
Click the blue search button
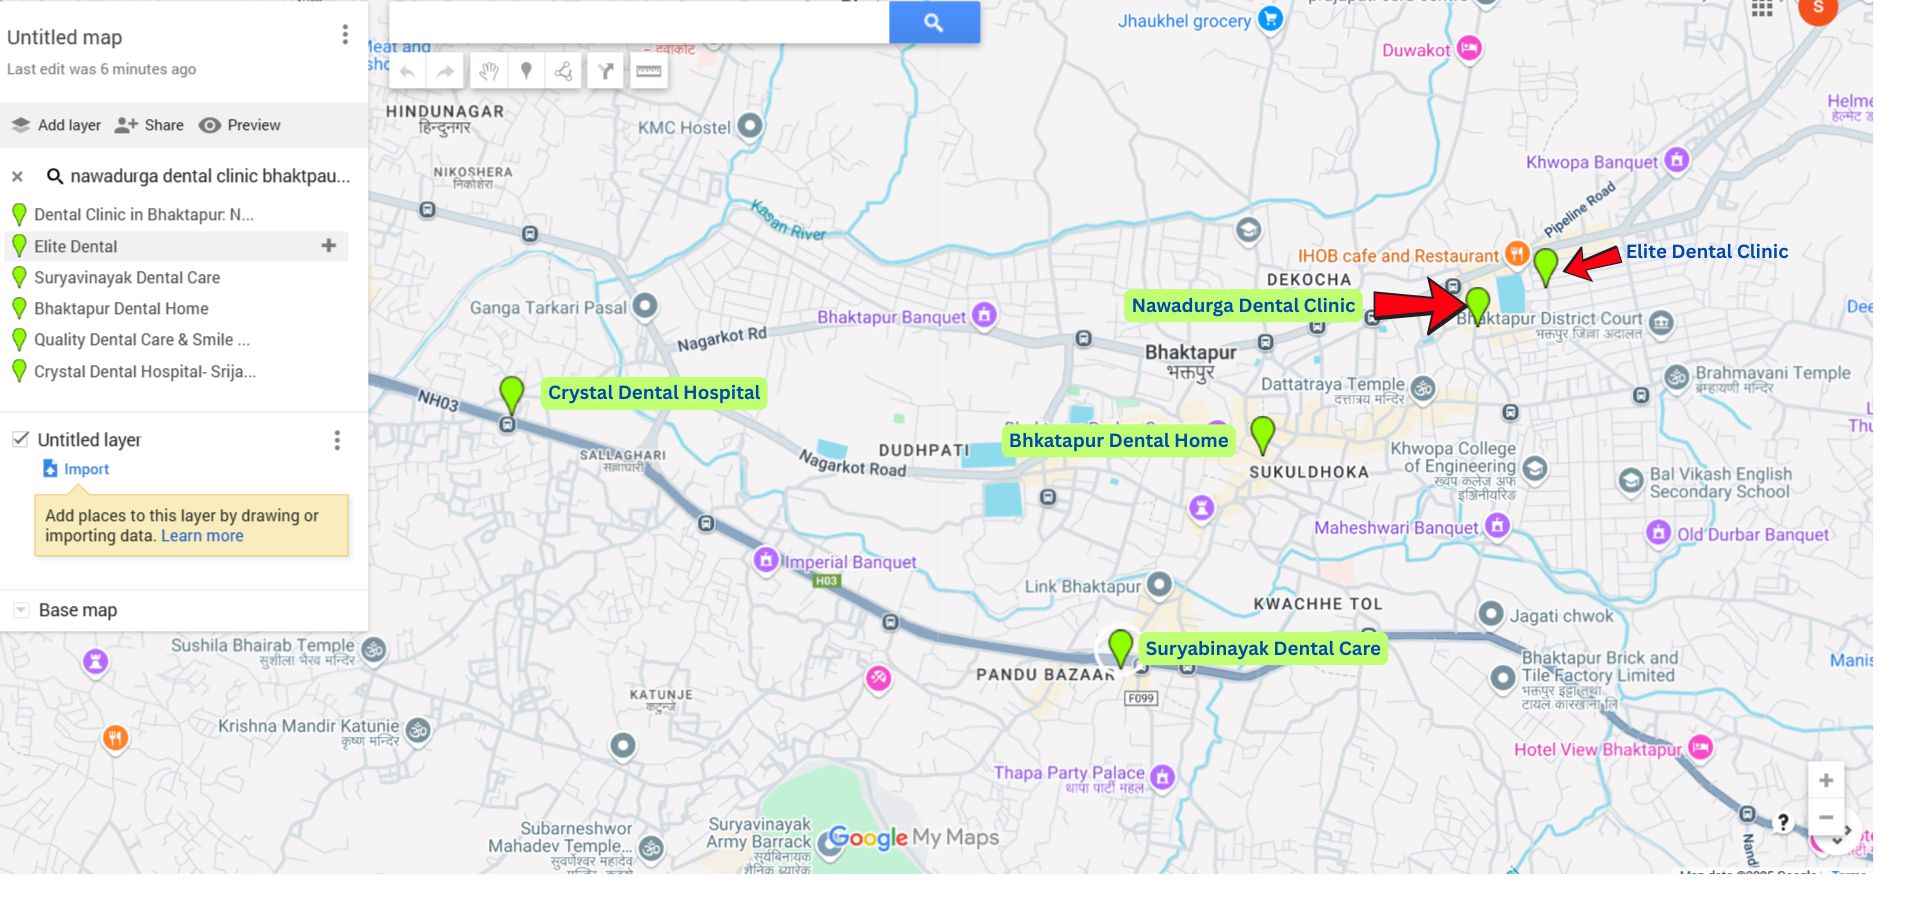pyautogui.click(x=934, y=22)
